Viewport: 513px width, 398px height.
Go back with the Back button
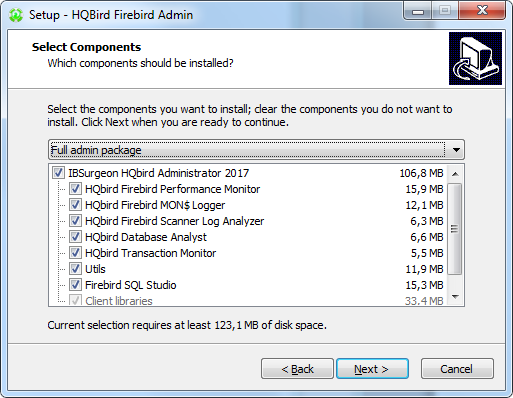click(x=297, y=369)
